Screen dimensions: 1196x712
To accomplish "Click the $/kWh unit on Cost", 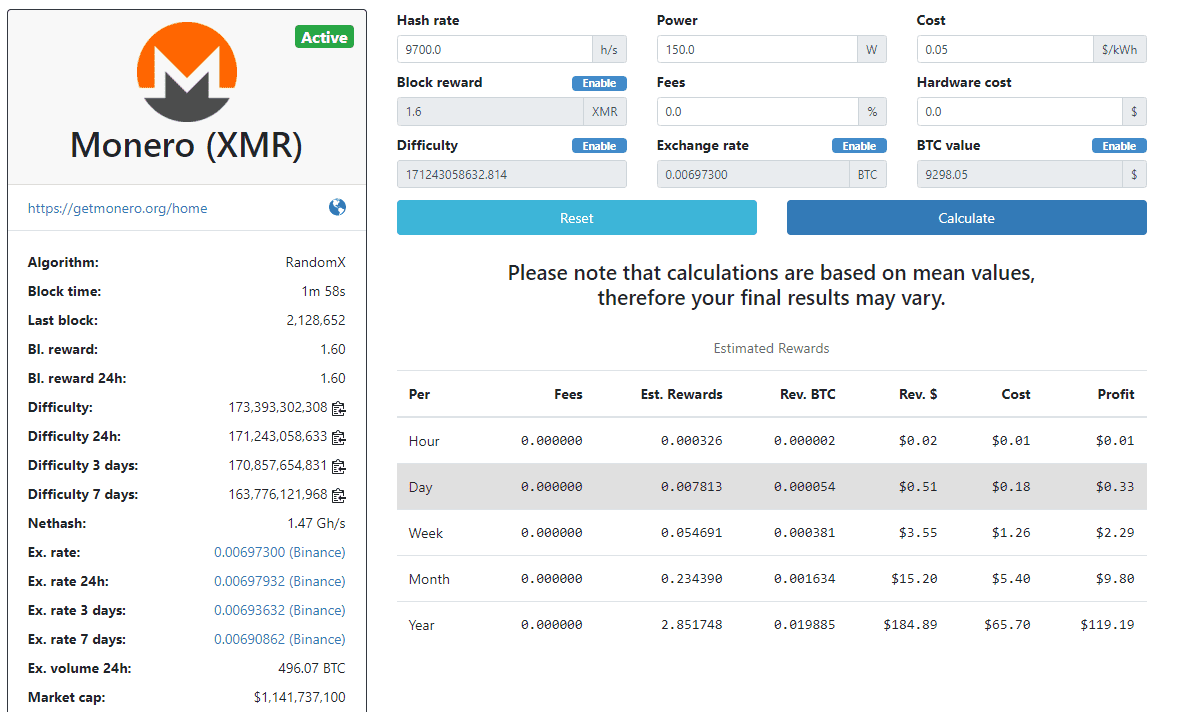I will coord(1119,50).
